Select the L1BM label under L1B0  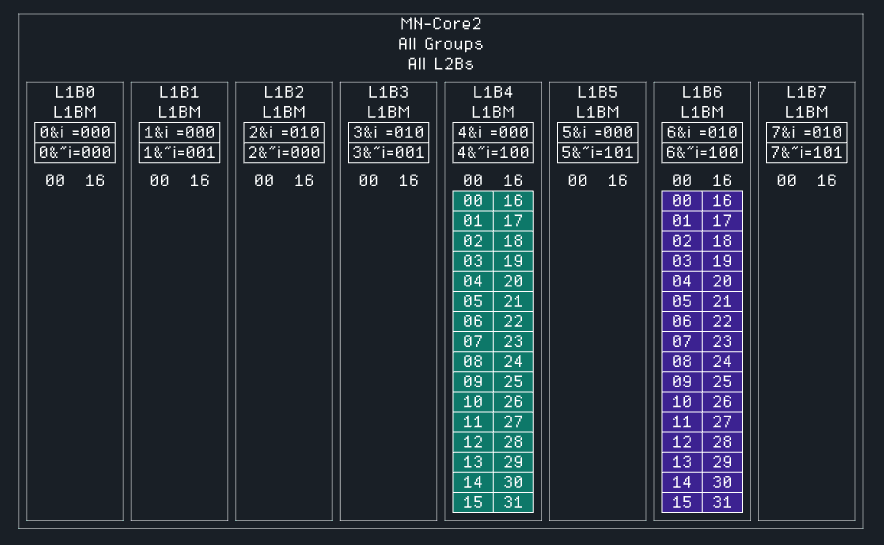pyautogui.click(x=75, y=112)
